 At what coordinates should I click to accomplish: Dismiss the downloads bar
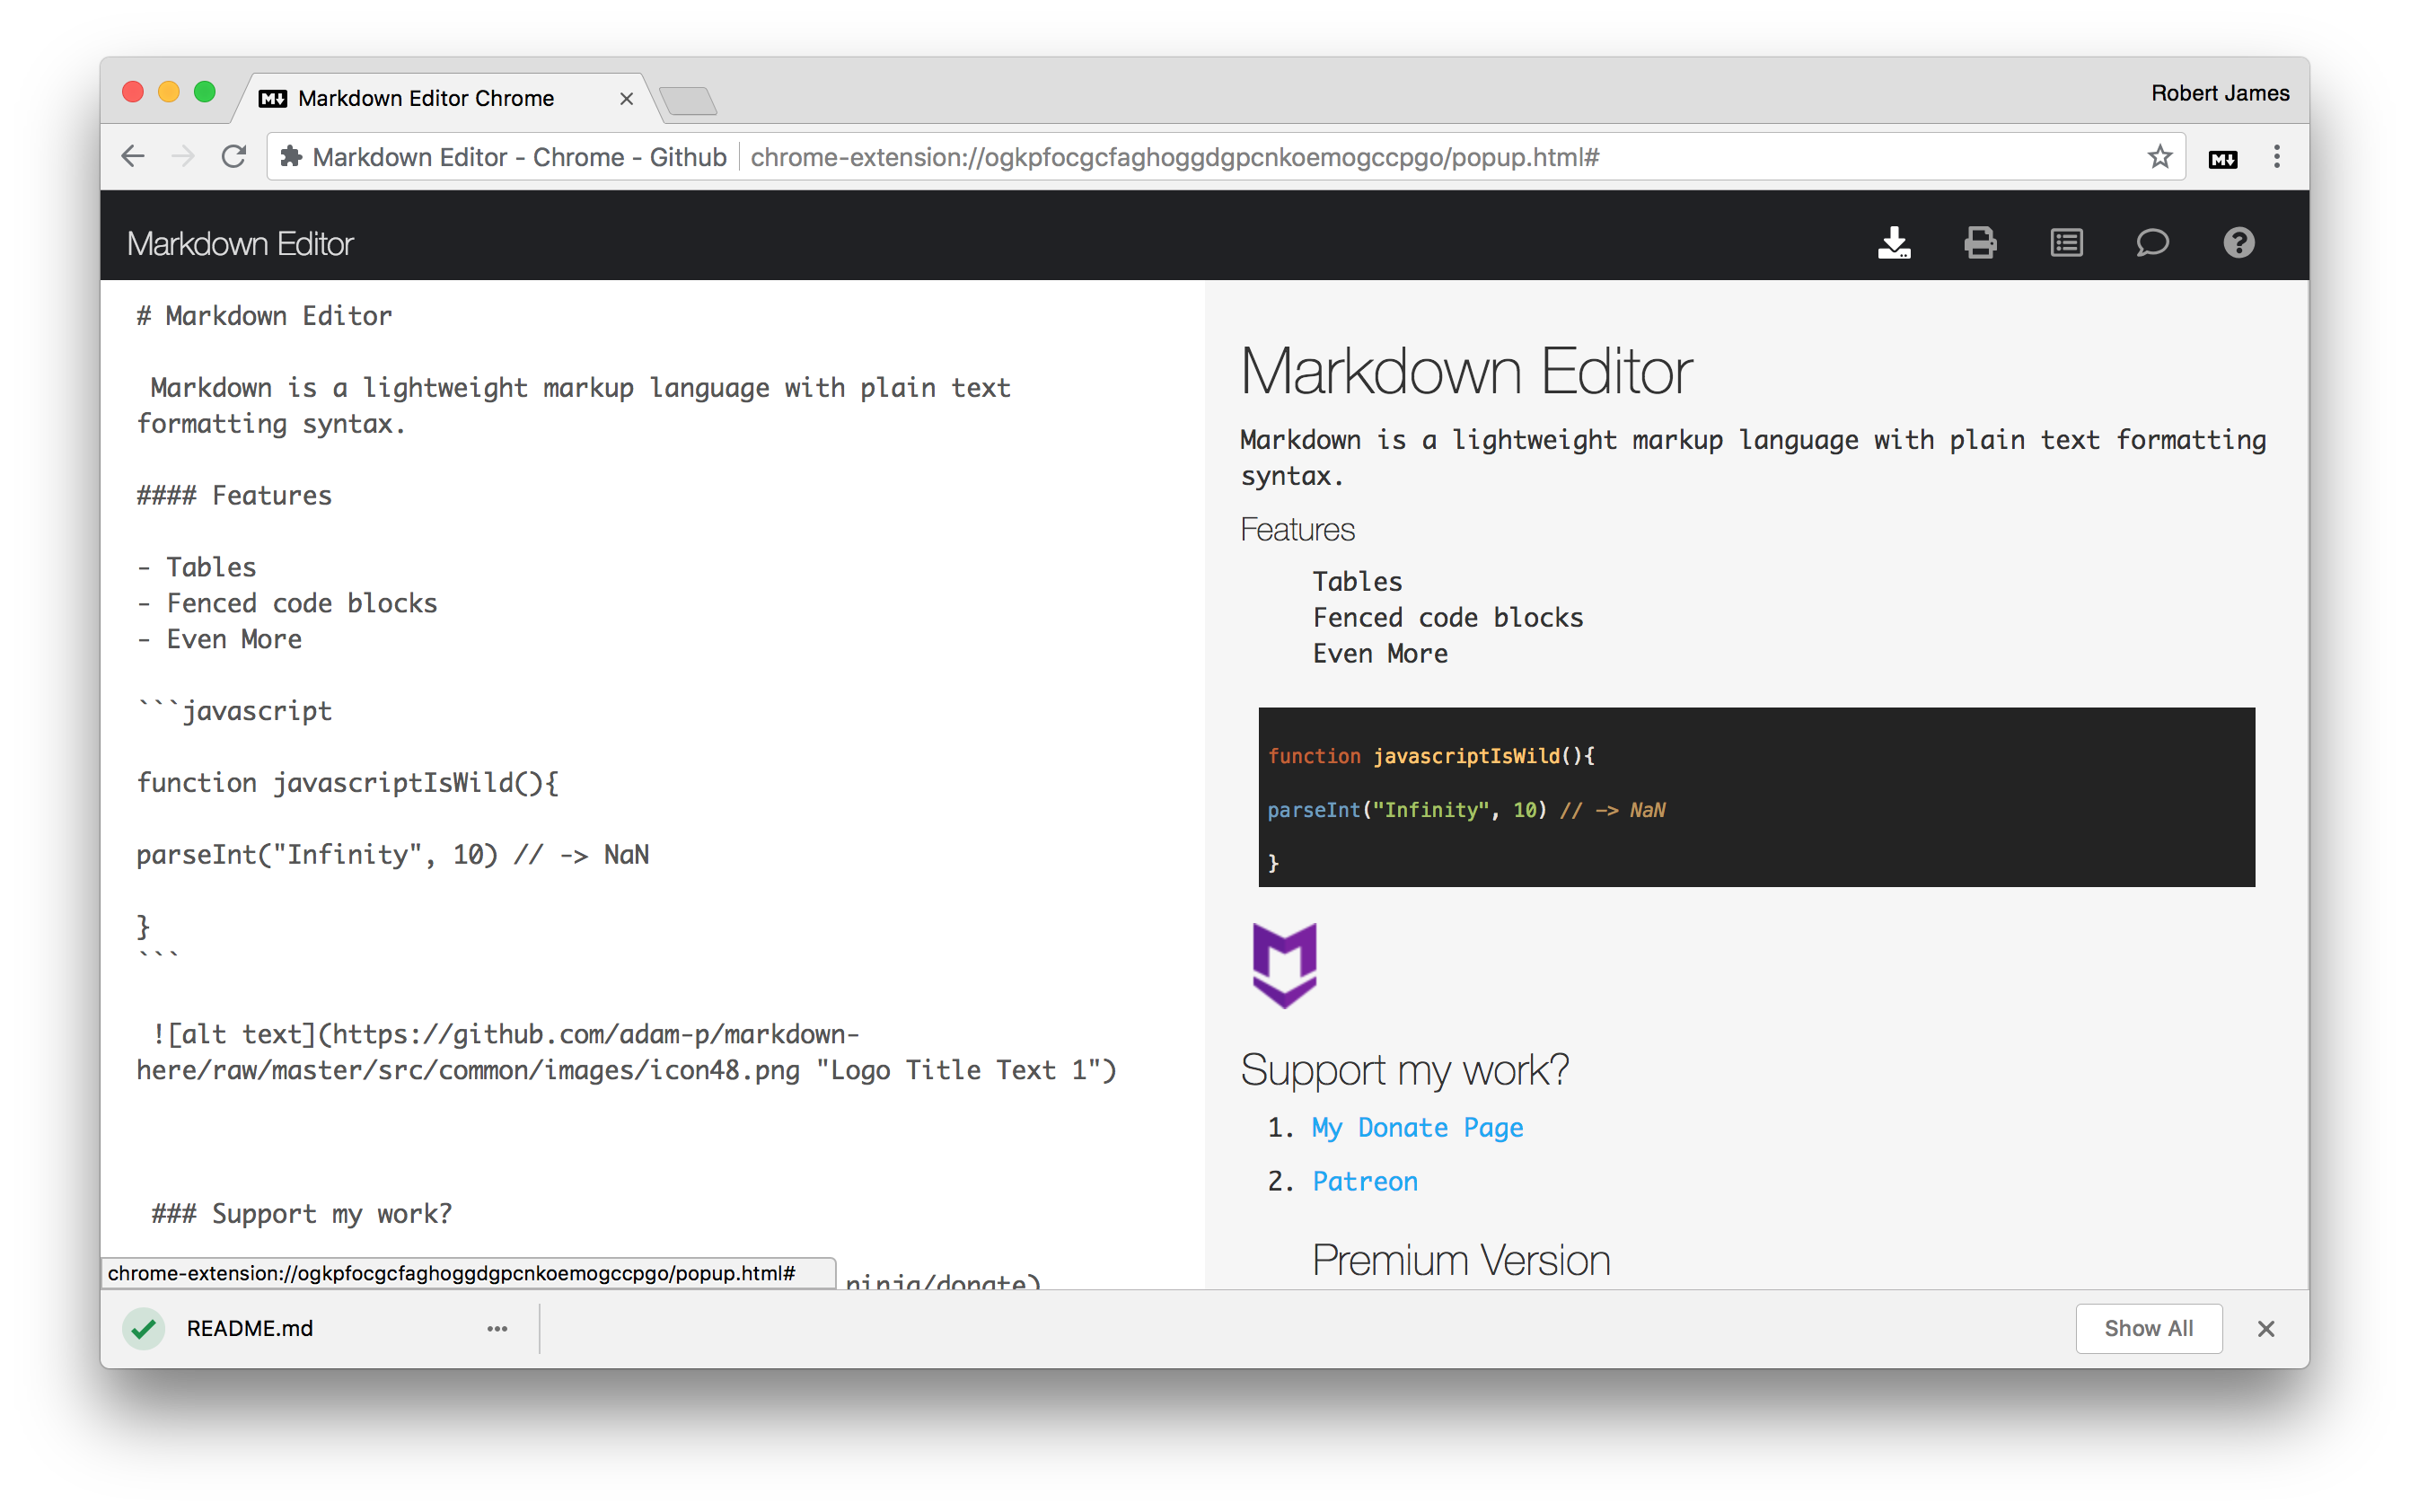[x=2266, y=1328]
